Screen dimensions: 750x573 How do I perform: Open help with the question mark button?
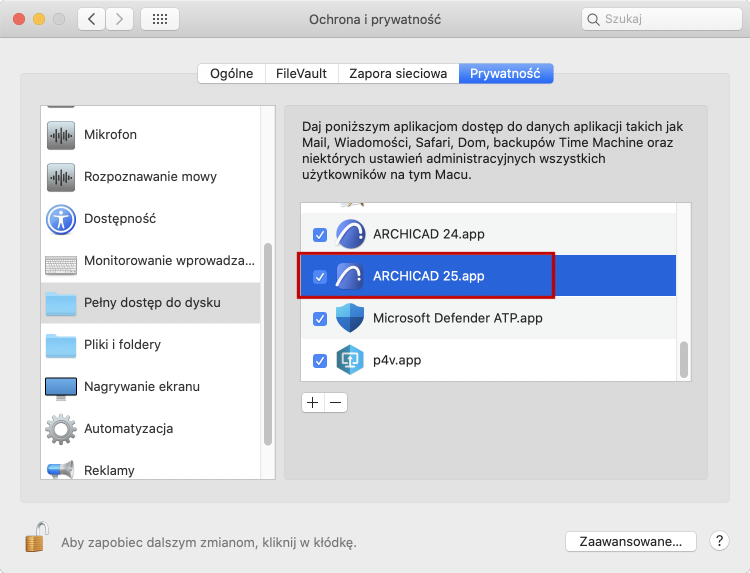[x=719, y=541]
